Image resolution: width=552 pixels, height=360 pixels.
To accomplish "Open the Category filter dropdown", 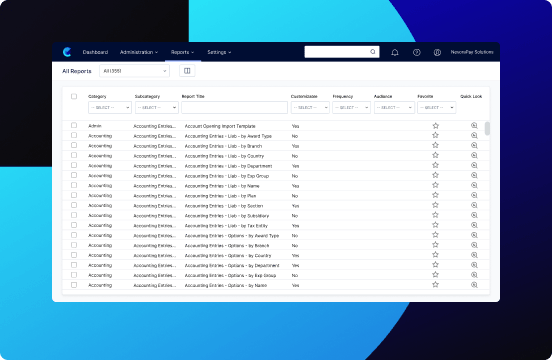I will click(x=110, y=107).
